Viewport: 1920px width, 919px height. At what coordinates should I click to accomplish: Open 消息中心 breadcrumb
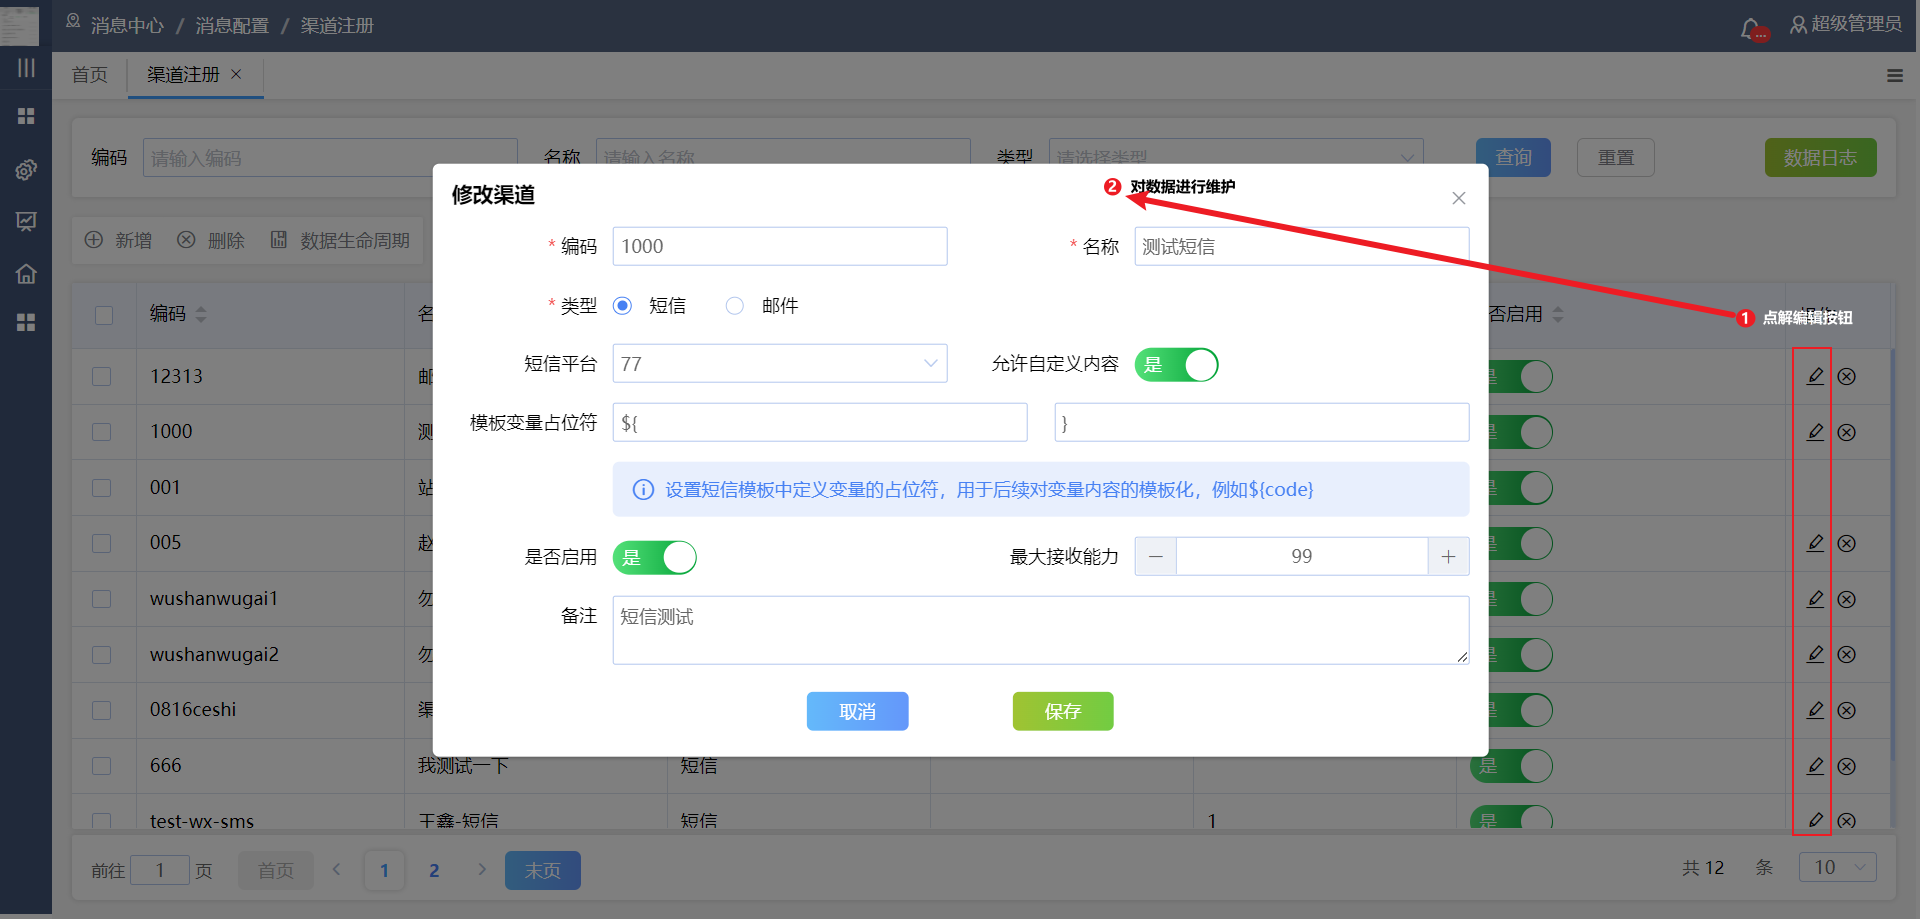coord(127,26)
